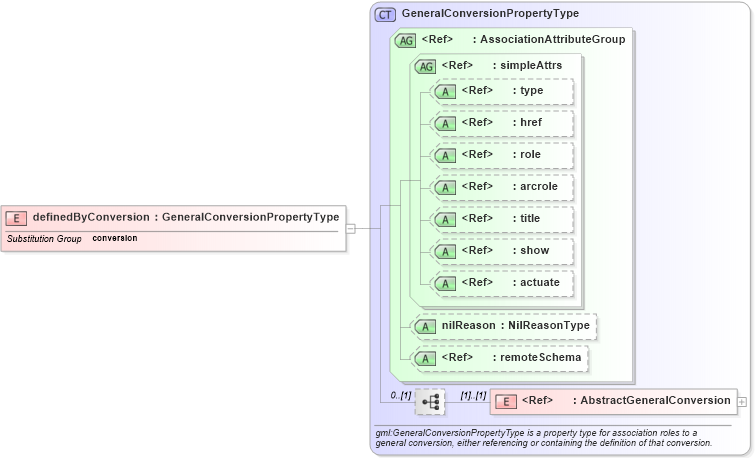The width and height of the screenshot is (755, 458).
Task: Click the E icon of AbstractGeneralConversion
Action: pyautogui.click(x=506, y=402)
